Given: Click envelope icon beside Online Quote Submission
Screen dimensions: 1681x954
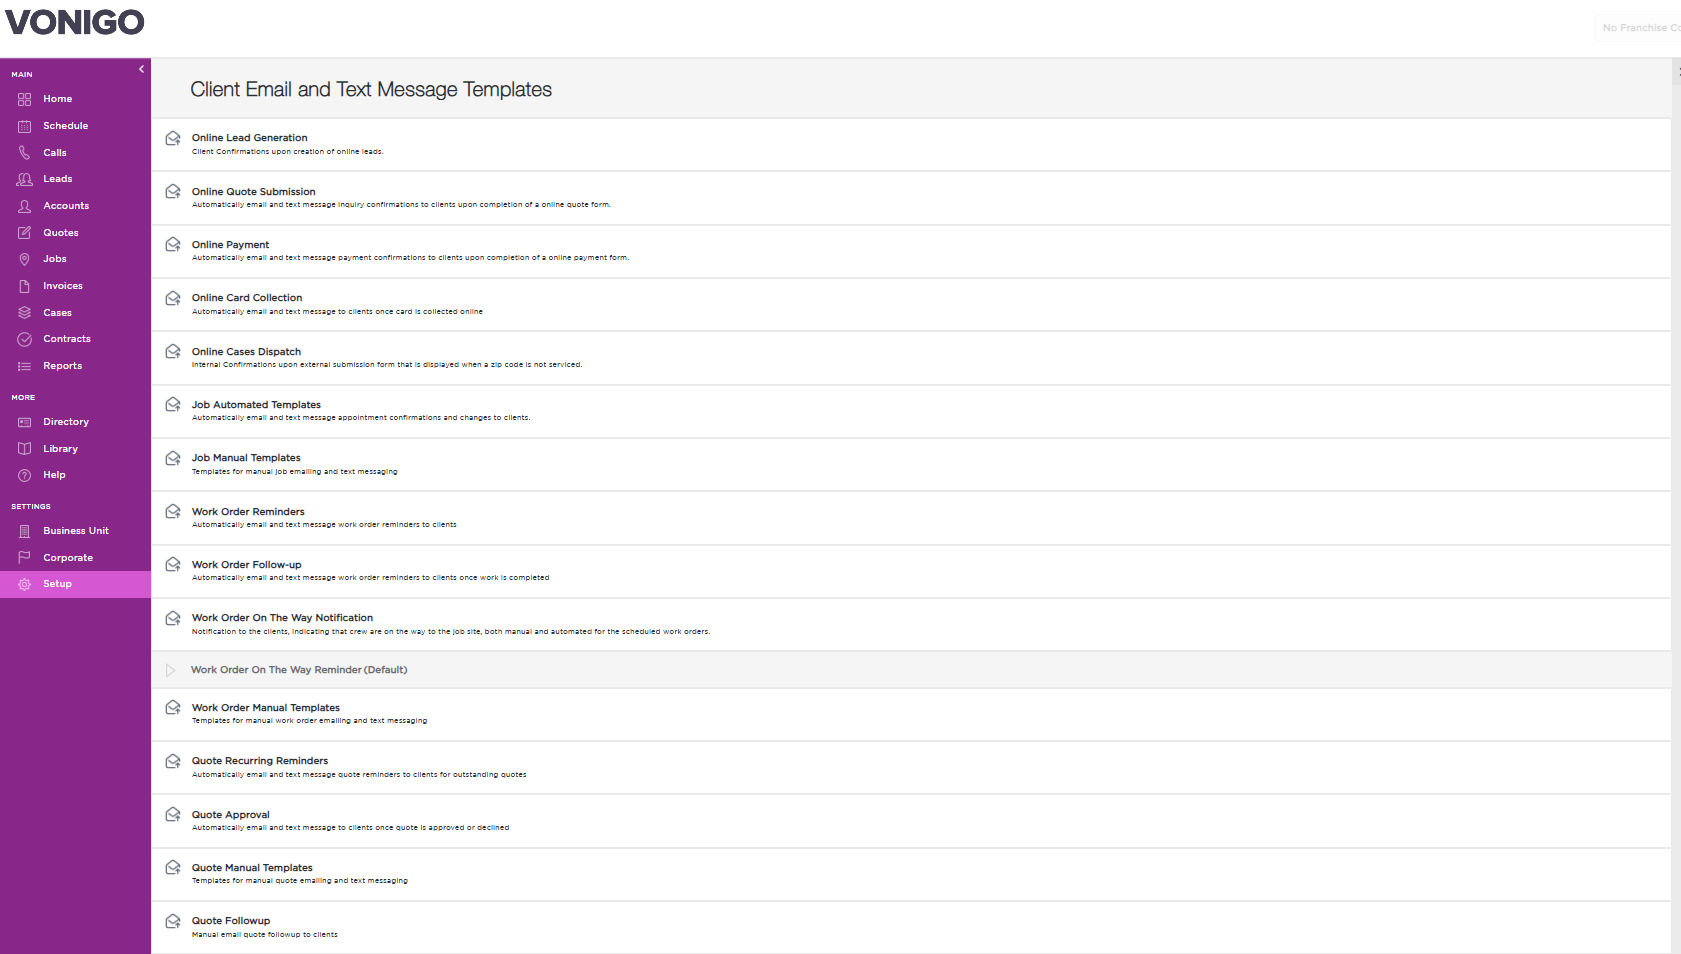Looking at the screenshot, I should (x=173, y=191).
